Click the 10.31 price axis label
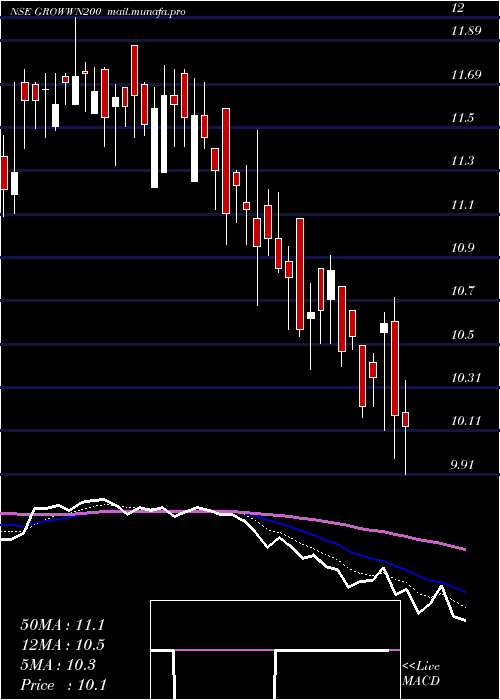The width and height of the screenshot is (500, 700). tap(466, 378)
